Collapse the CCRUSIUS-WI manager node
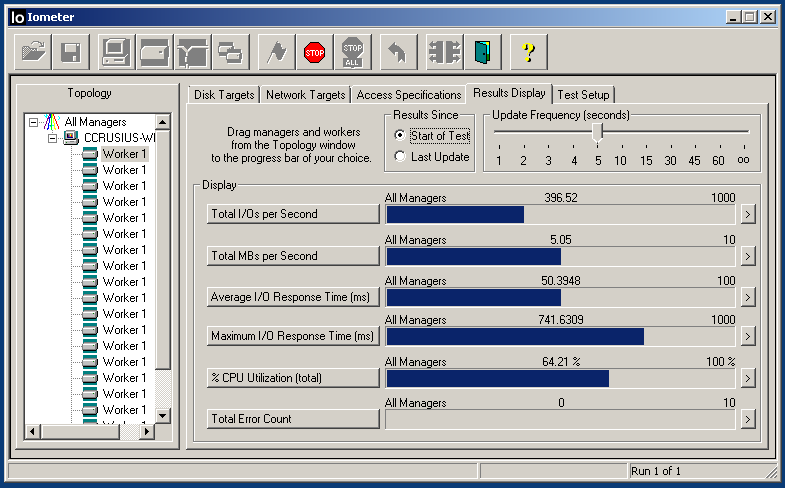 [52, 138]
